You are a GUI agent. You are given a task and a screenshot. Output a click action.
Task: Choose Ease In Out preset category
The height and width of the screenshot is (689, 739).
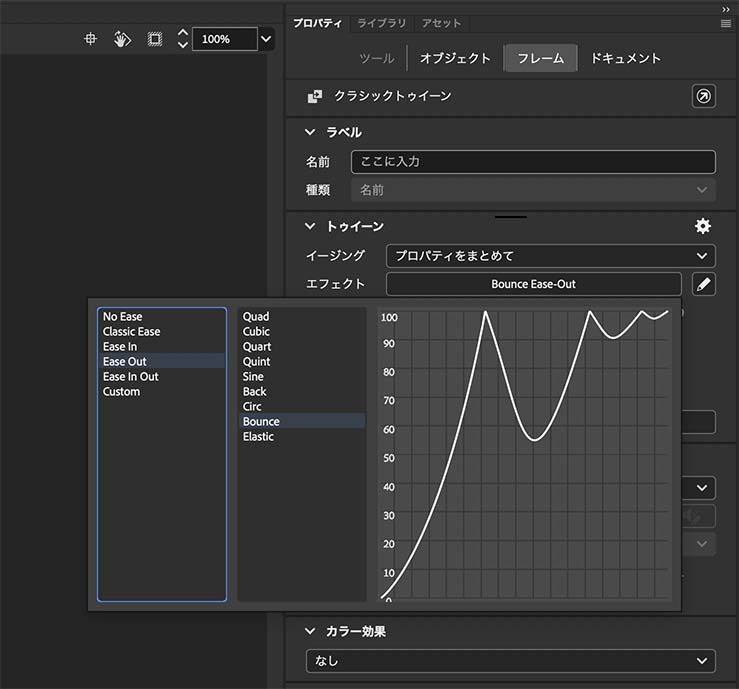click(131, 376)
